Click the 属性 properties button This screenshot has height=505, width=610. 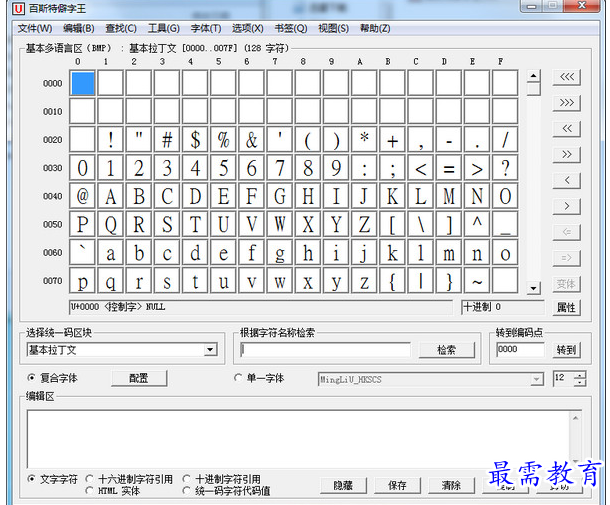pyautogui.click(x=567, y=307)
